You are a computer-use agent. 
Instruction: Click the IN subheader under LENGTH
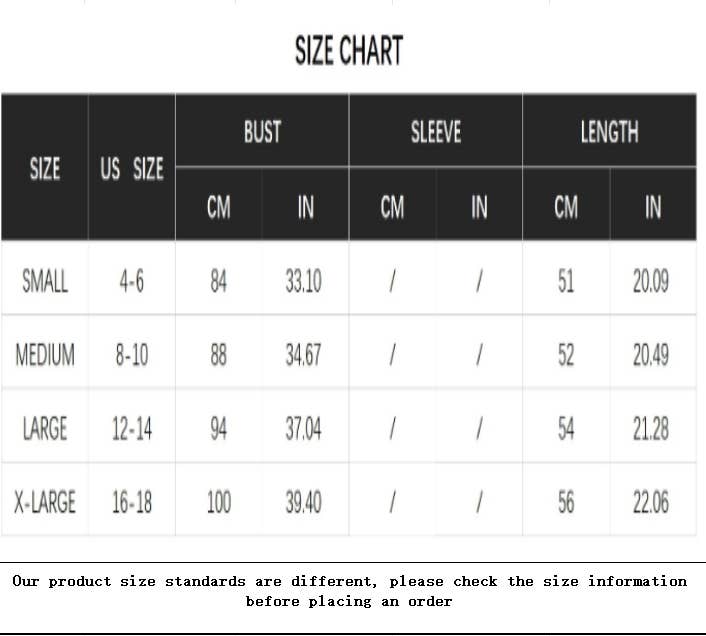point(653,207)
